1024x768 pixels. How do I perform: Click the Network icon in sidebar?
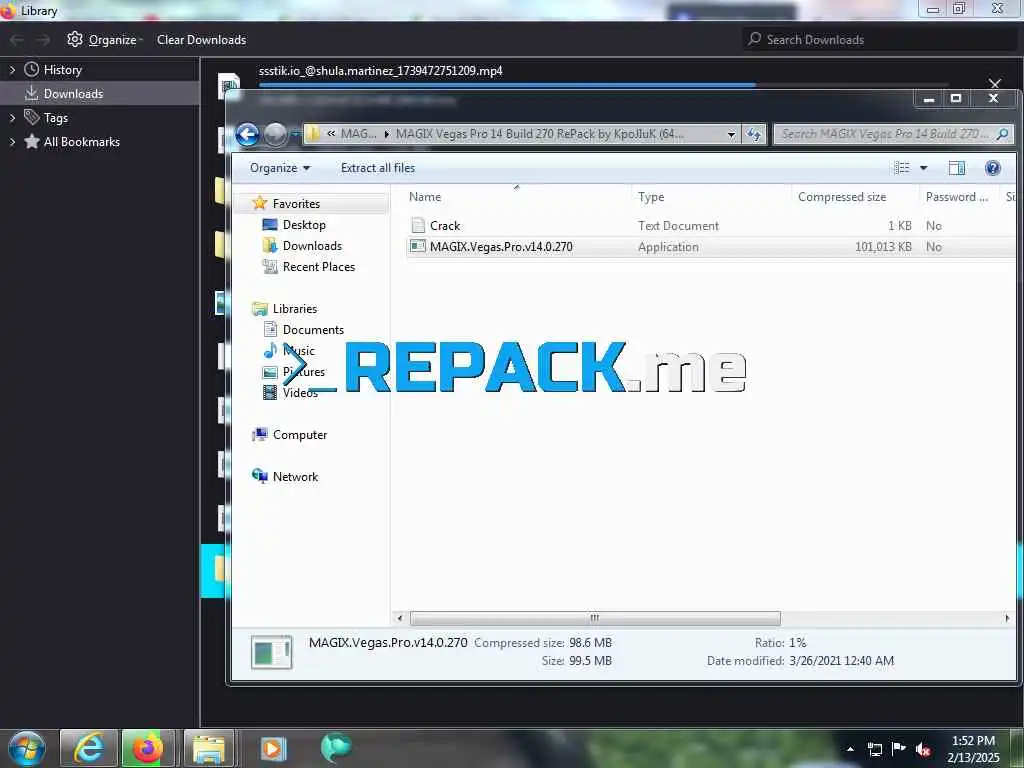pos(259,476)
